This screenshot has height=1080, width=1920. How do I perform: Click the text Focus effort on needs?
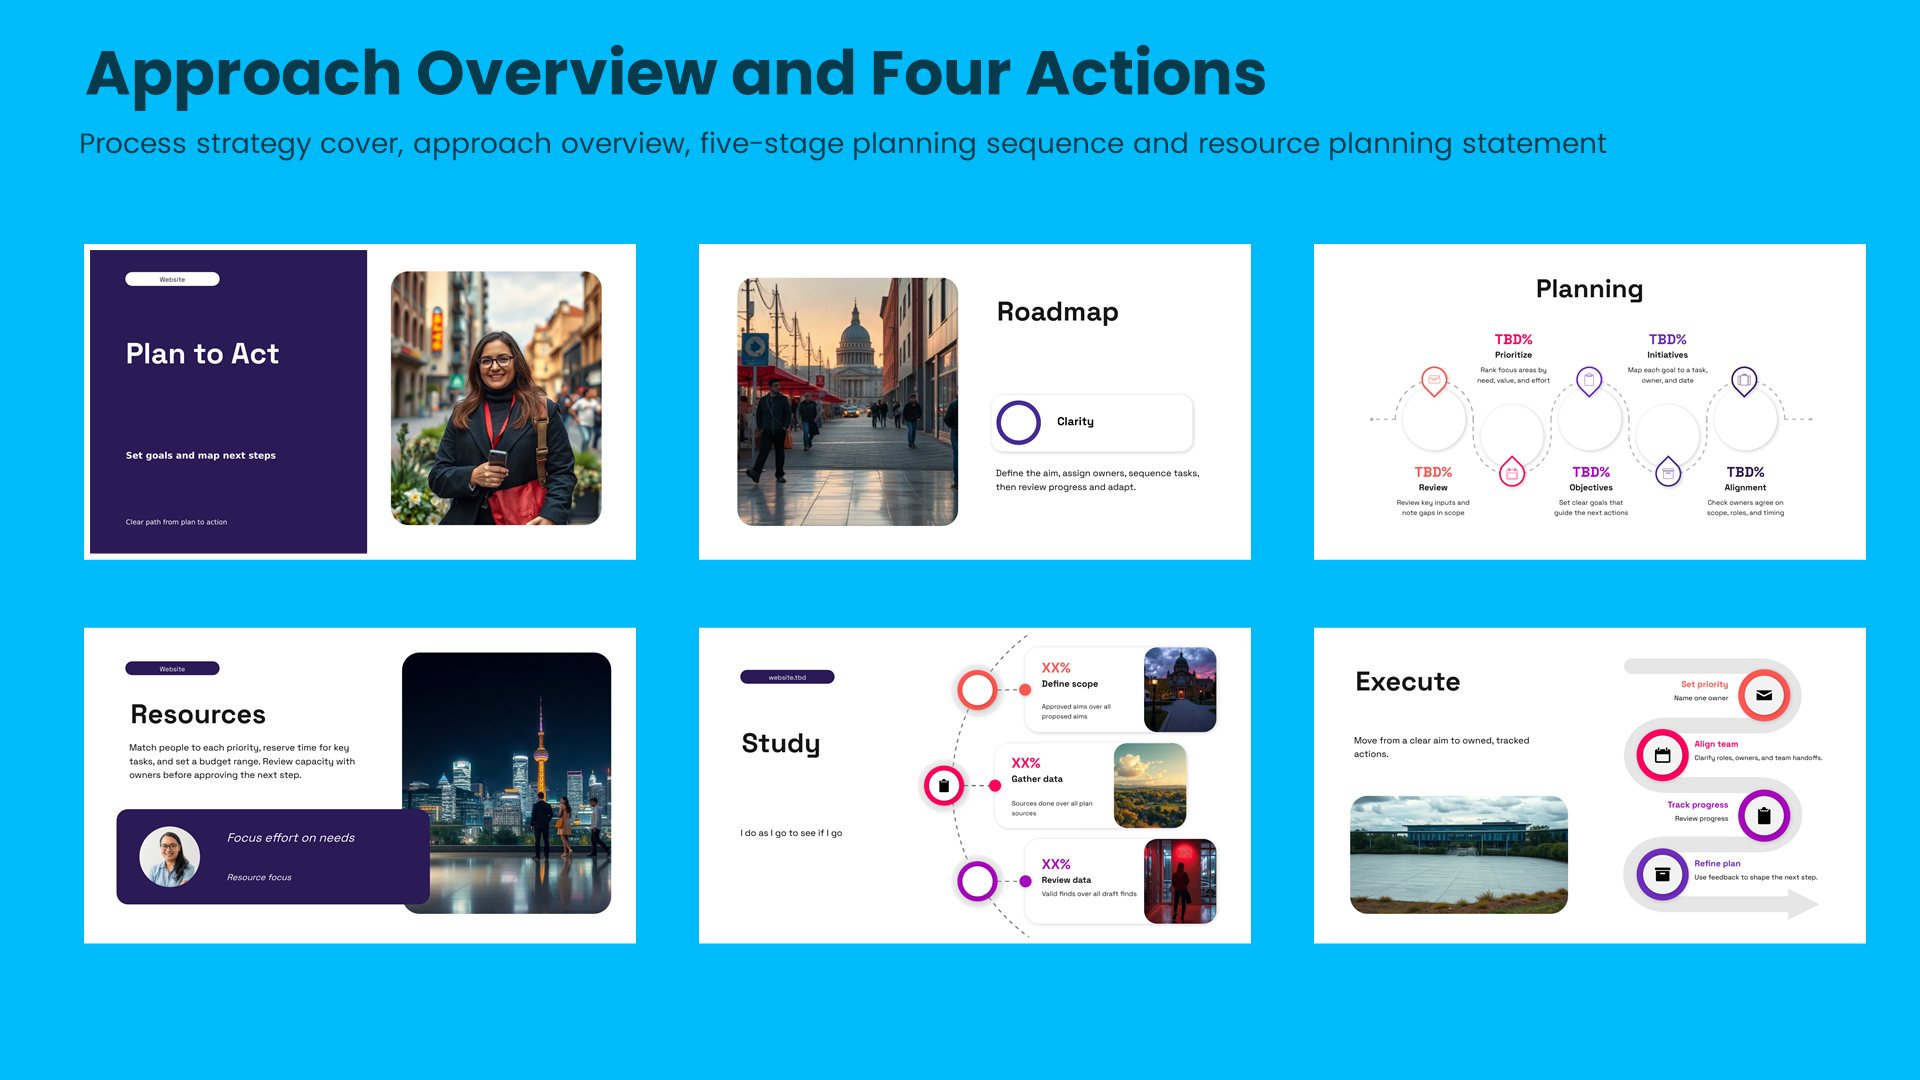point(291,838)
